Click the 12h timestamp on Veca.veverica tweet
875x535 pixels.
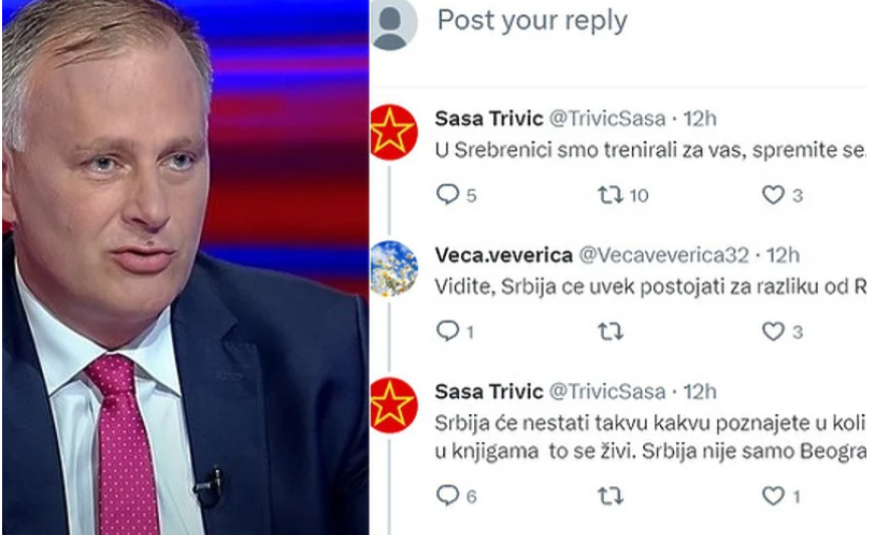tap(783, 255)
